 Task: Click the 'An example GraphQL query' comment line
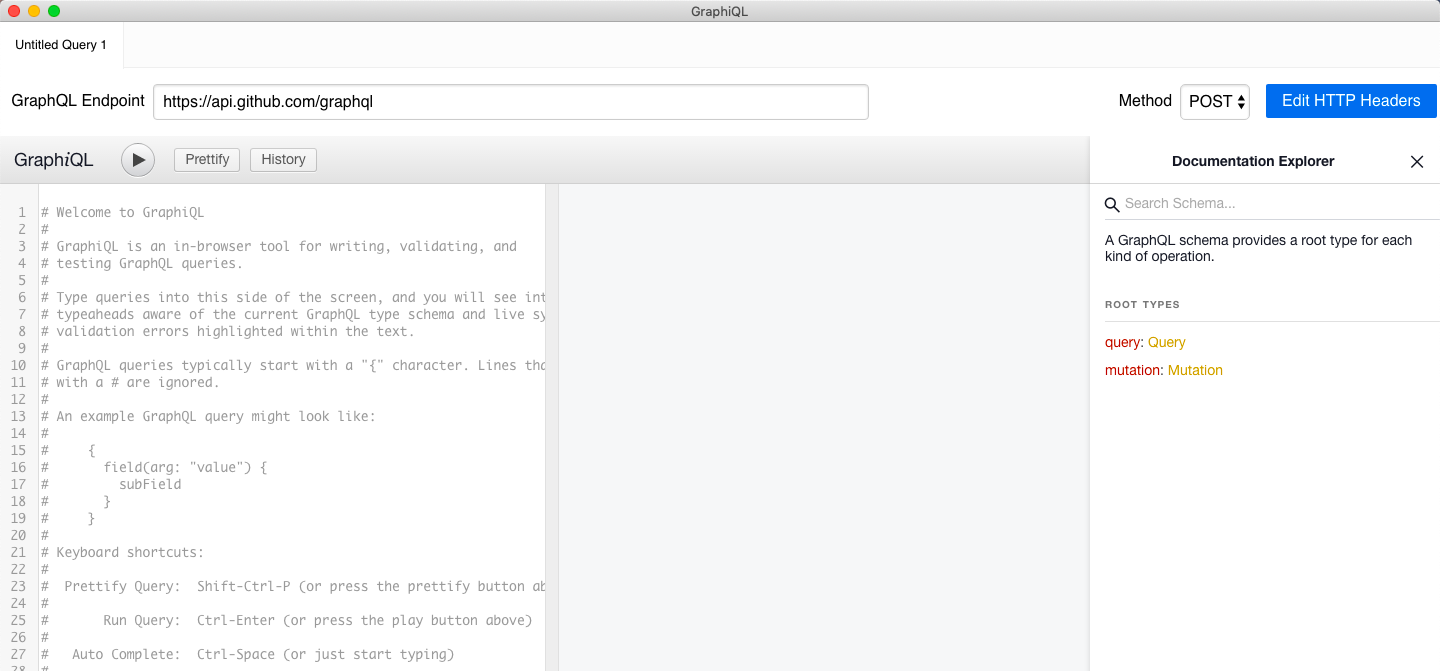click(x=208, y=416)
